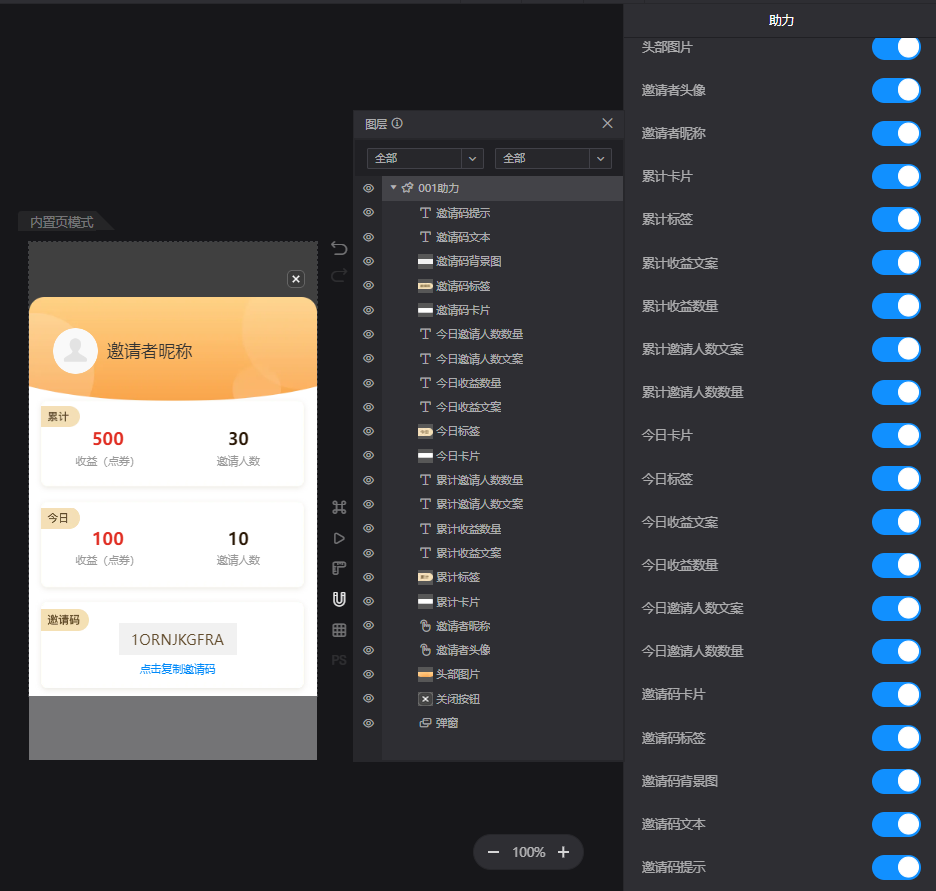The width and height of the screenshot is (936, 891).
Task: Select the 今日卡片 layer row
Action: click(x=502, y=456)
